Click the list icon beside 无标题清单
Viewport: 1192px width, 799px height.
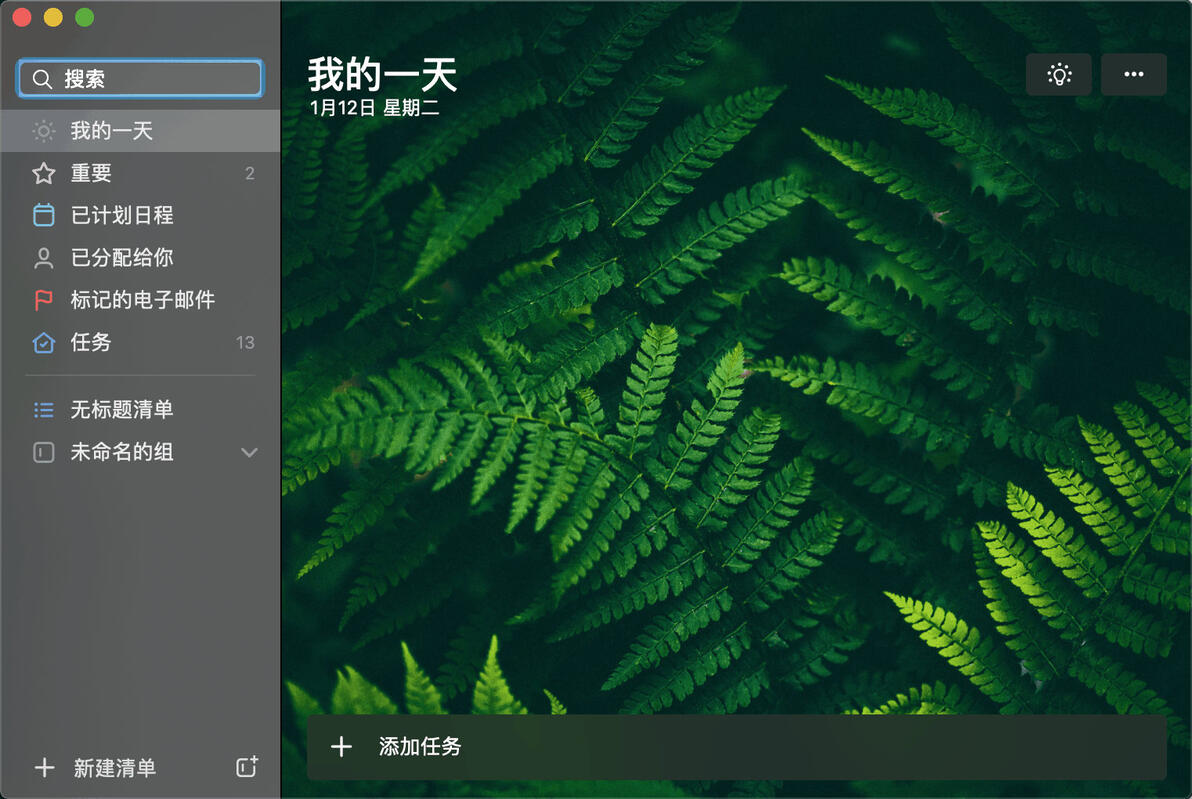pos(43,411)
